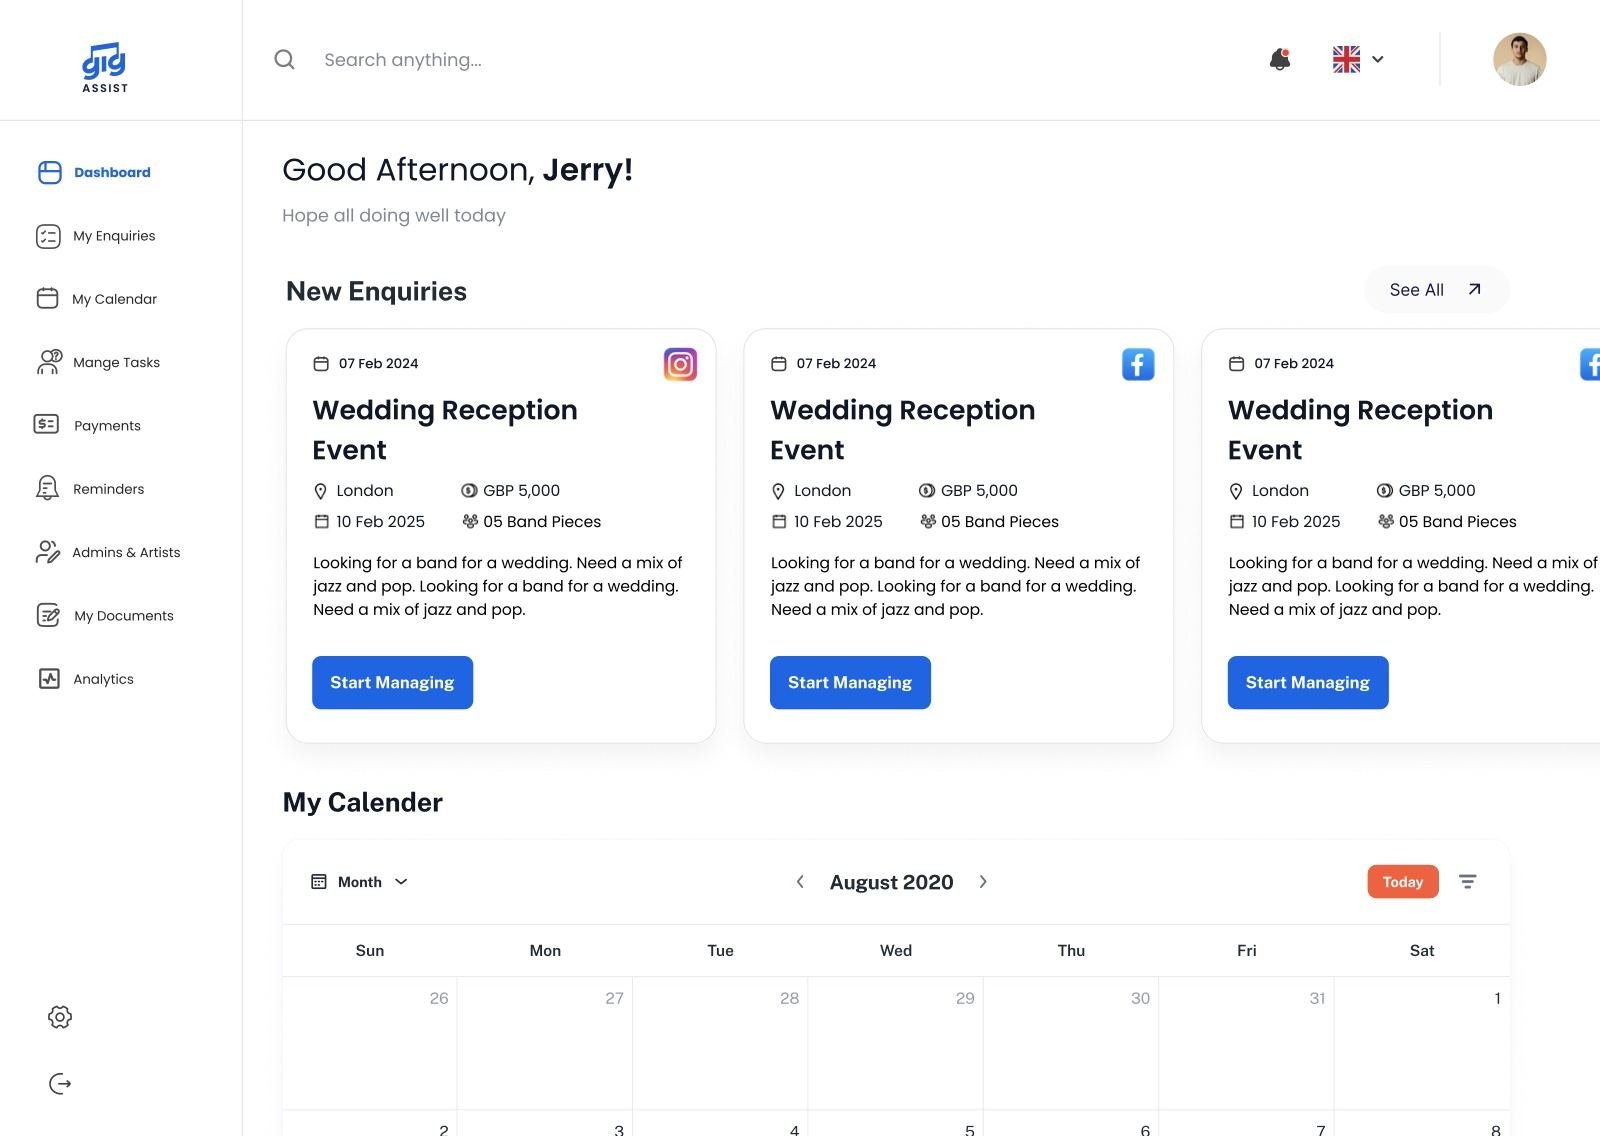Click the Facebook icon on second enquiry card
1600x1136 pixels.
click(x=1138, y=364)
